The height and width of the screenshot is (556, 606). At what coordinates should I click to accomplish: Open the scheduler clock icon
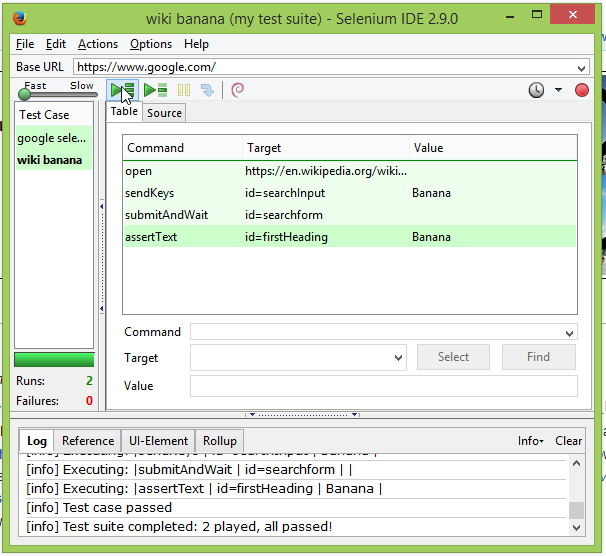pyautogui.click(x=536, y=90)
